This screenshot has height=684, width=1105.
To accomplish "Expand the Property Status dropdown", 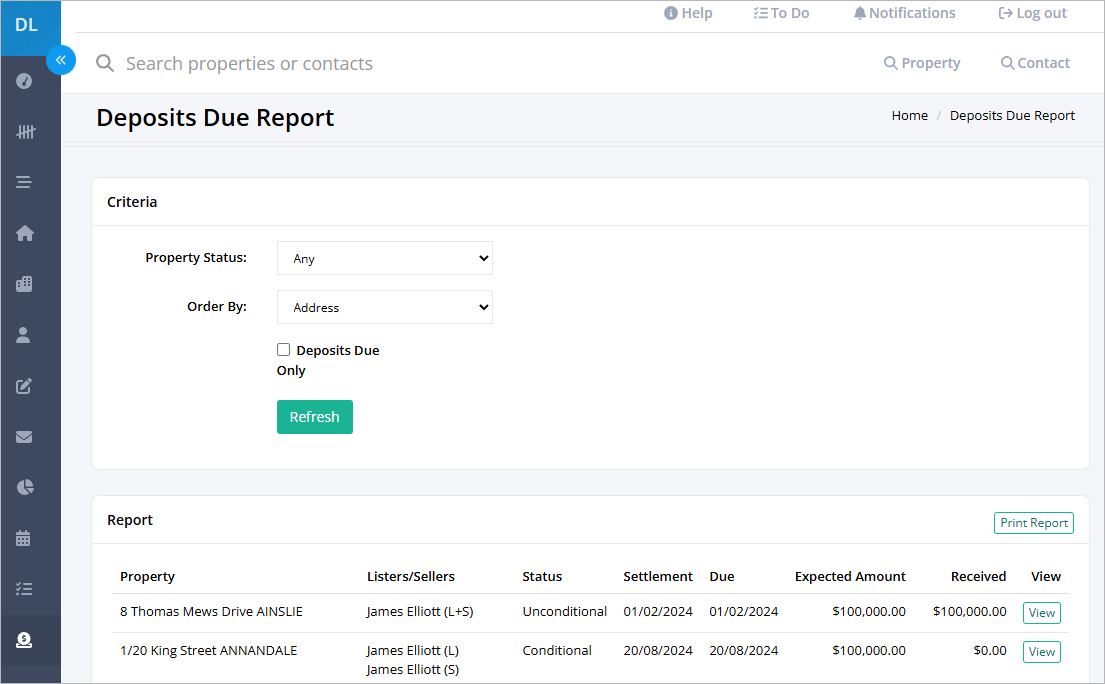I will [x=385, y=259].
